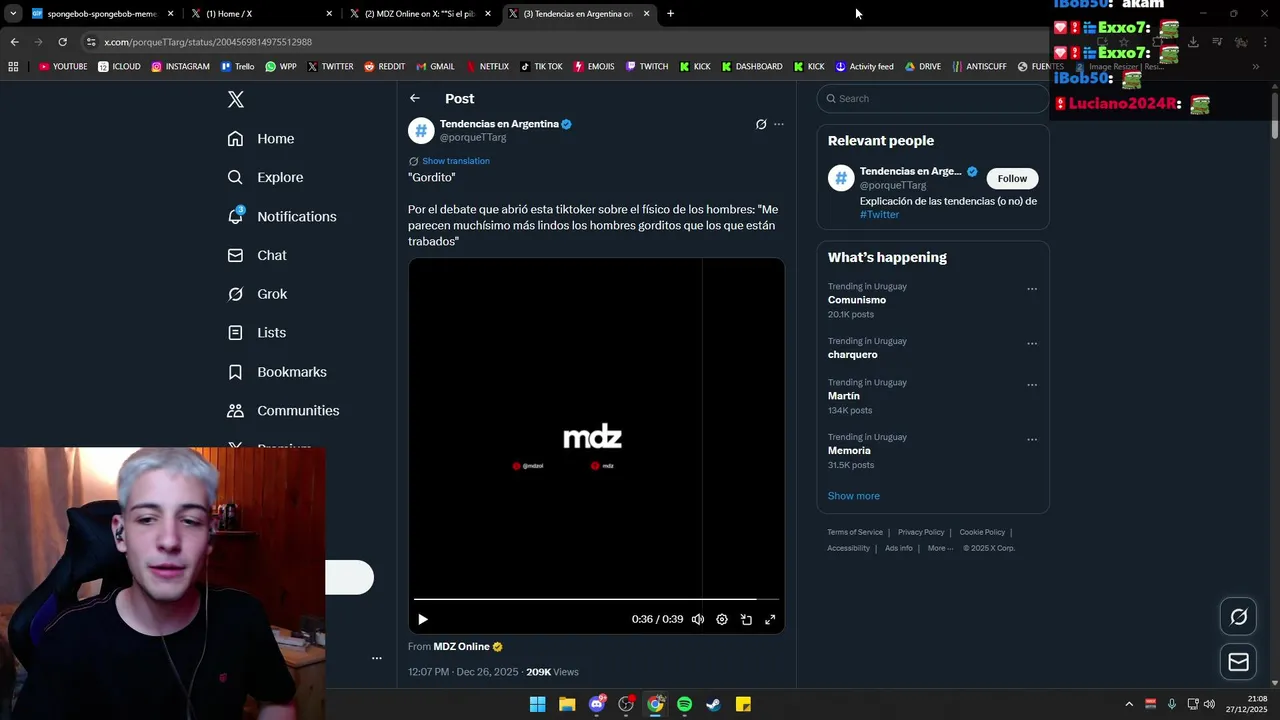Switch to MDZ Online on X tab
This screenshot has width=1280, height=720.
pos(421,14)
